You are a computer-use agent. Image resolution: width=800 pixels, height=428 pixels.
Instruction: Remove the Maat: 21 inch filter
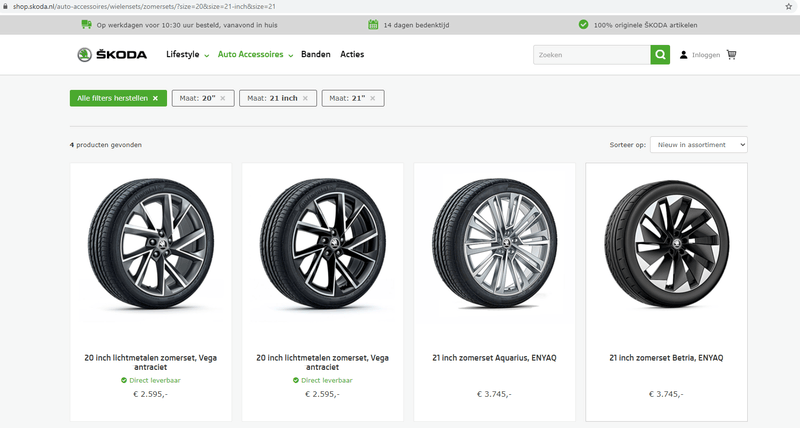click(307, 98)
